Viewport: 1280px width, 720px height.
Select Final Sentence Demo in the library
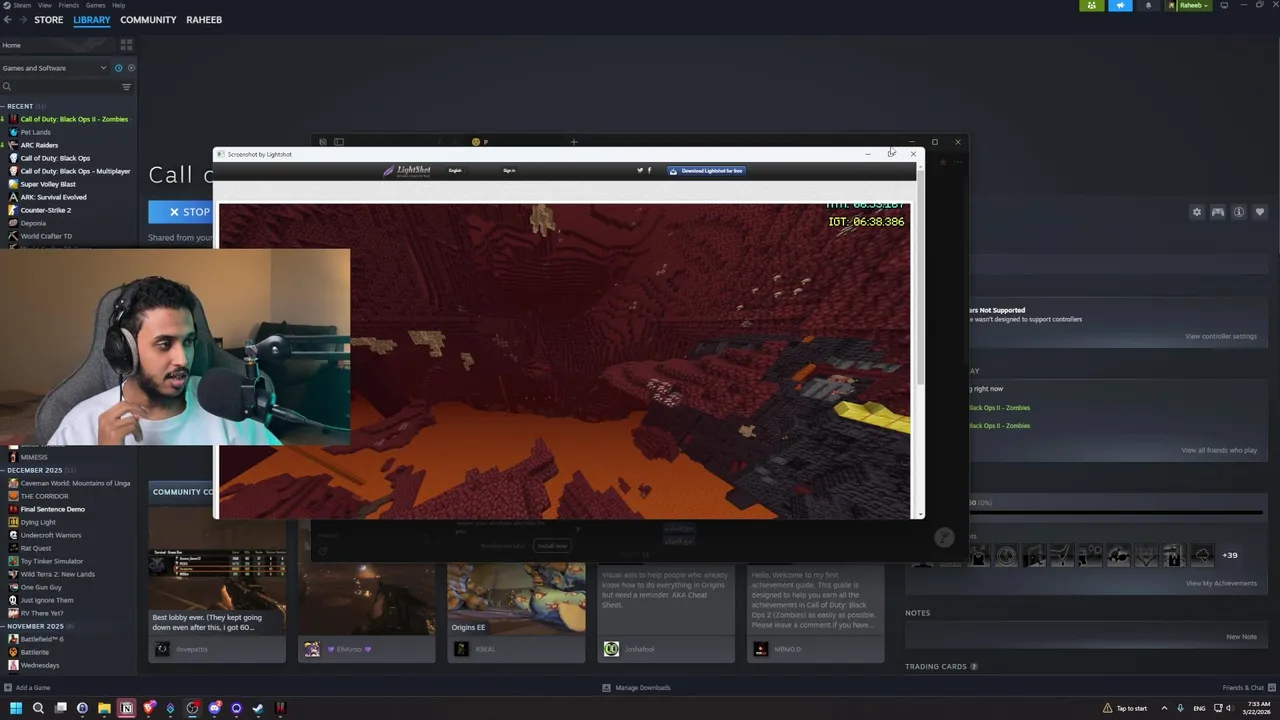pyautogui.click(x=52, y=509)
